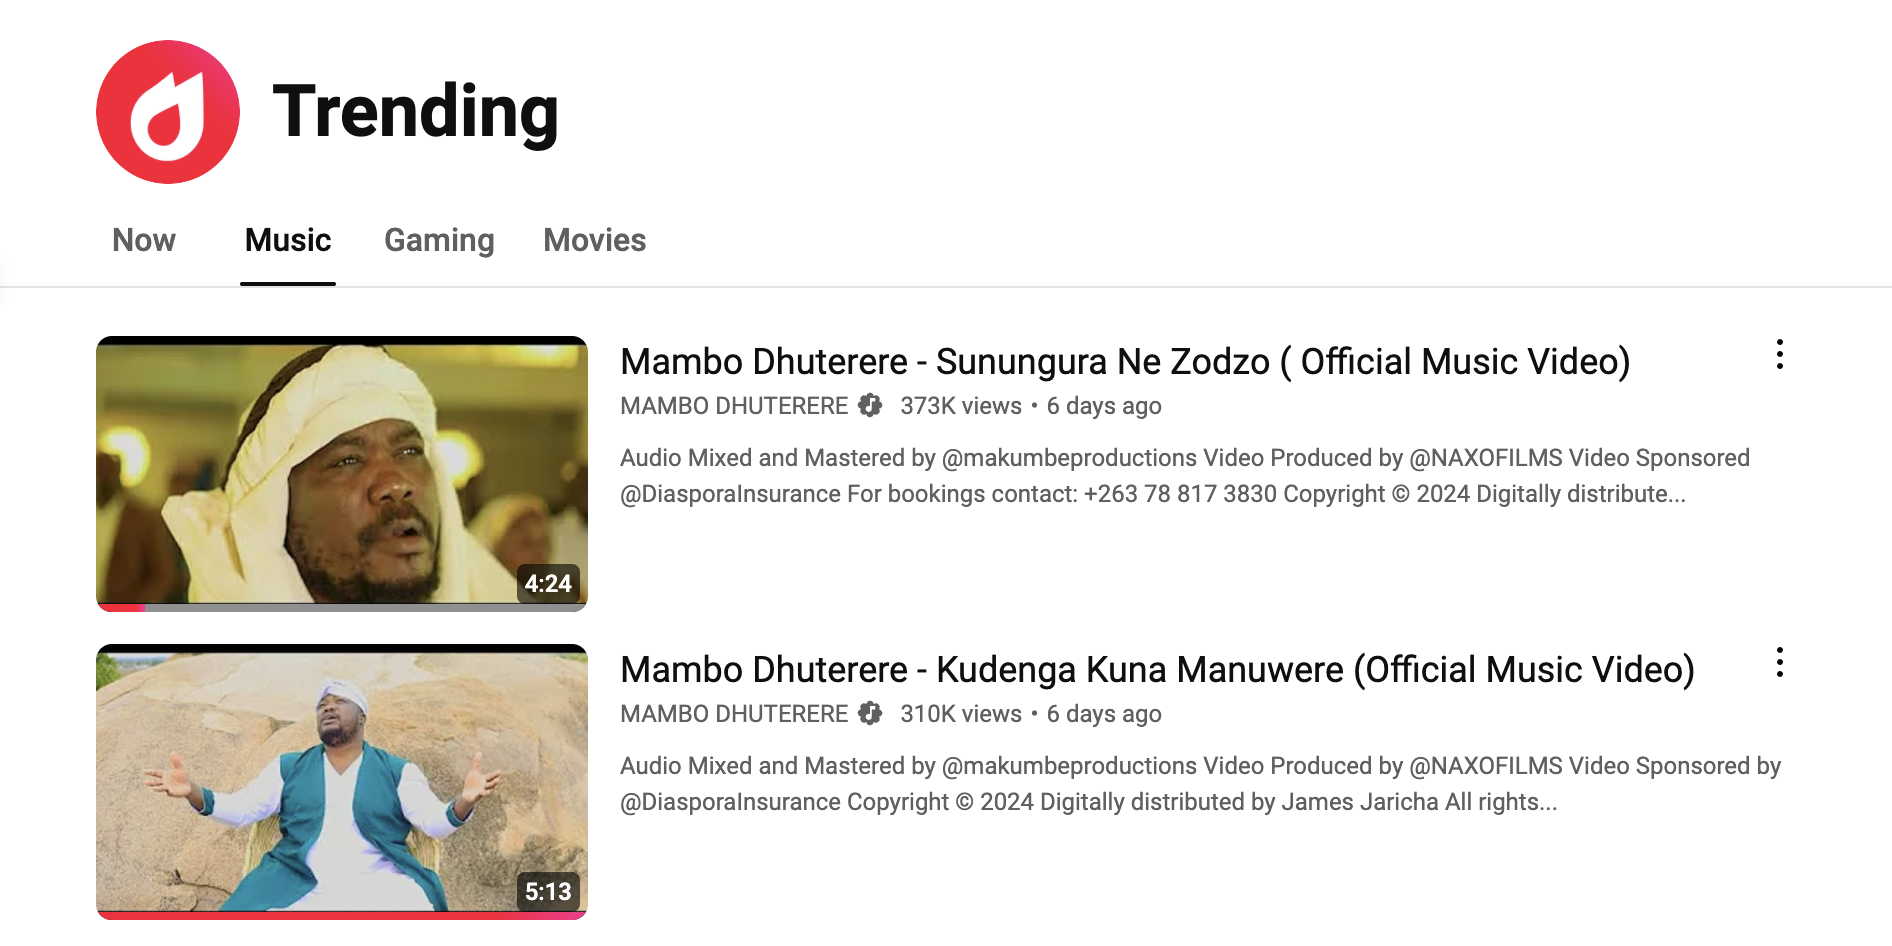Play the Sunungura Ne Zodzo thumbnail

342,473
